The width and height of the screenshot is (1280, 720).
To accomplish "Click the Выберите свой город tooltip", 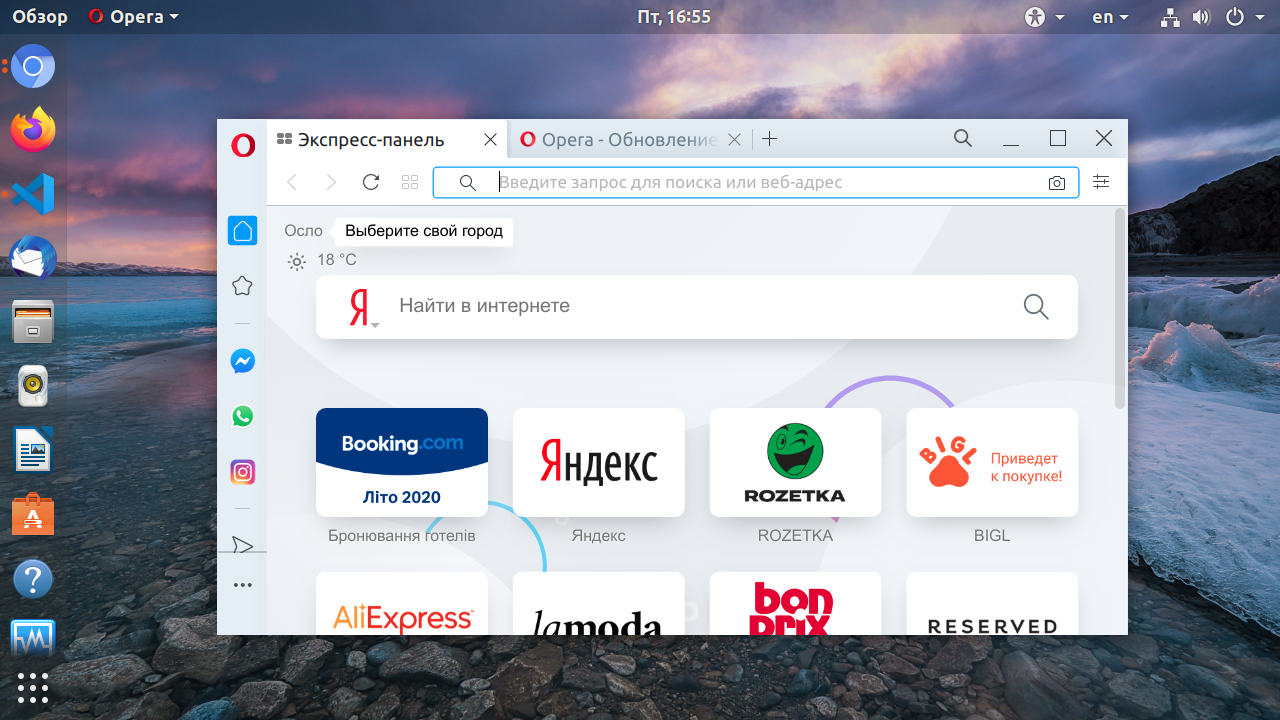I will [424, 231].
